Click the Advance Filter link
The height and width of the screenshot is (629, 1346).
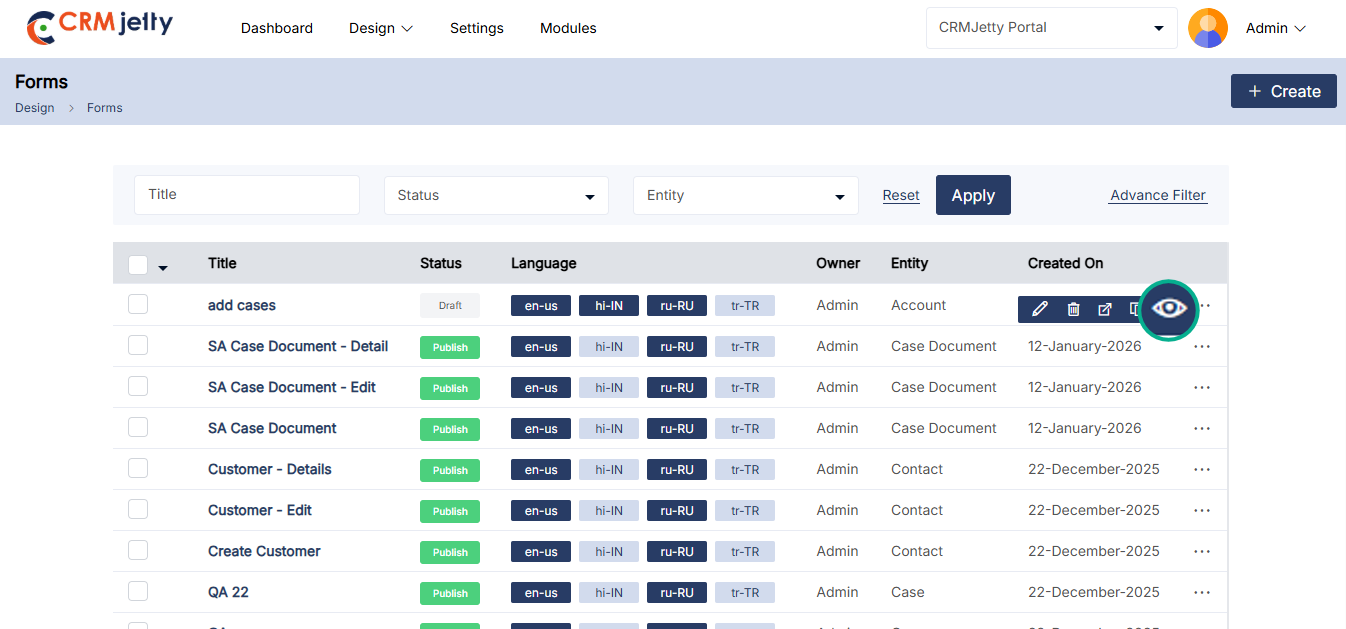tap(1158, 195)
